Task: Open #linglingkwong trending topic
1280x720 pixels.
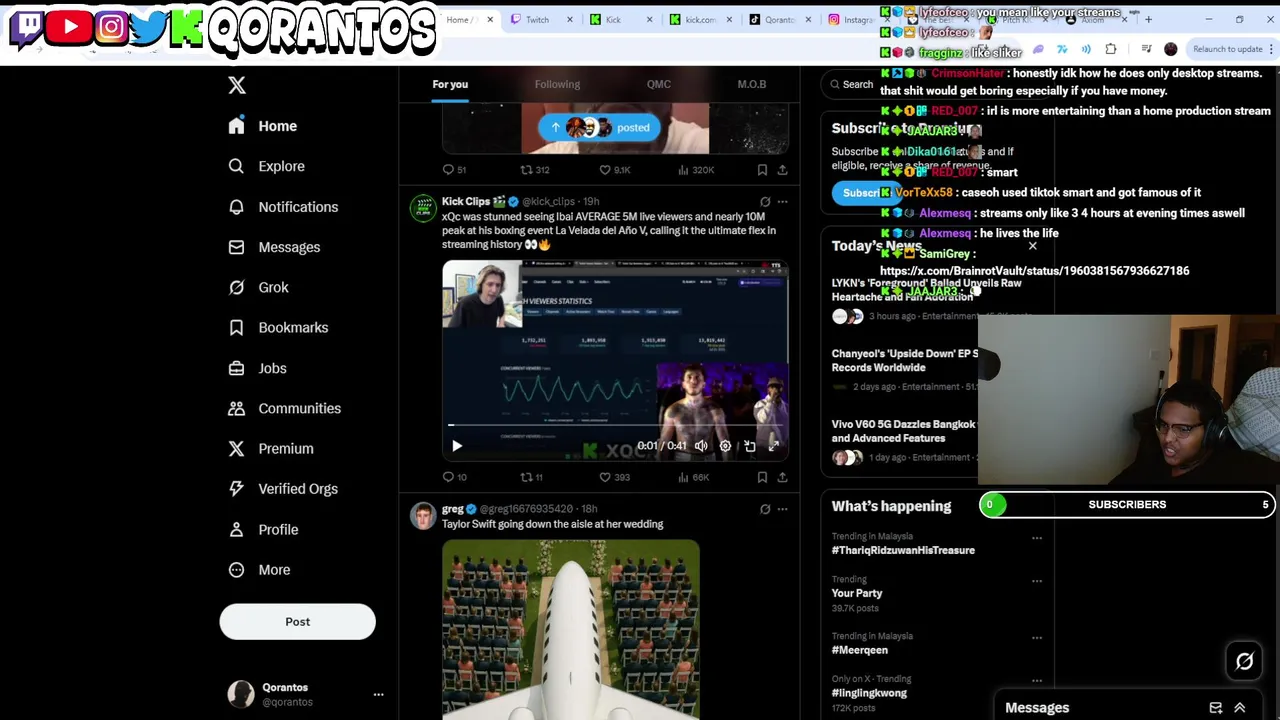Action: (869, 693)
